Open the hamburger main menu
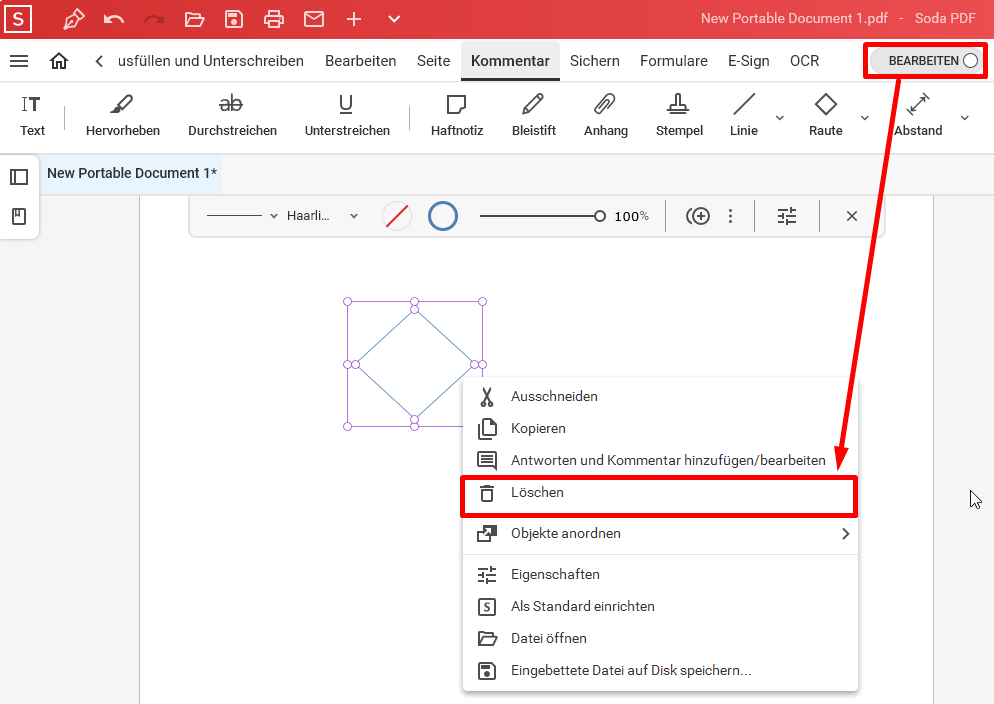This screenshot has width=994, height=704. 19,61
